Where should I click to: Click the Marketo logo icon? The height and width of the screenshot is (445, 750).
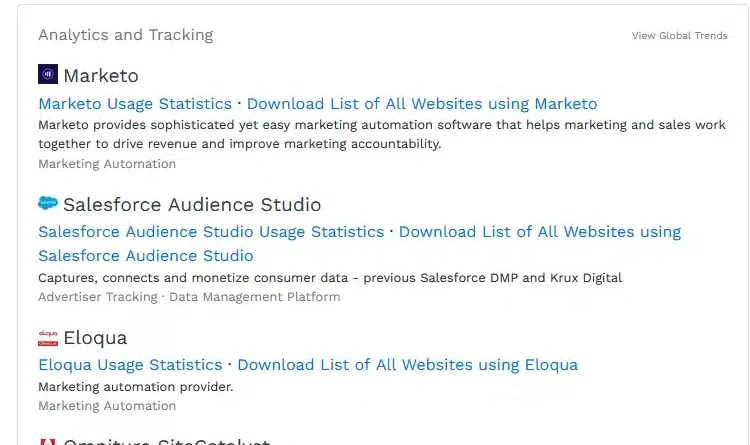coord(48,75)
